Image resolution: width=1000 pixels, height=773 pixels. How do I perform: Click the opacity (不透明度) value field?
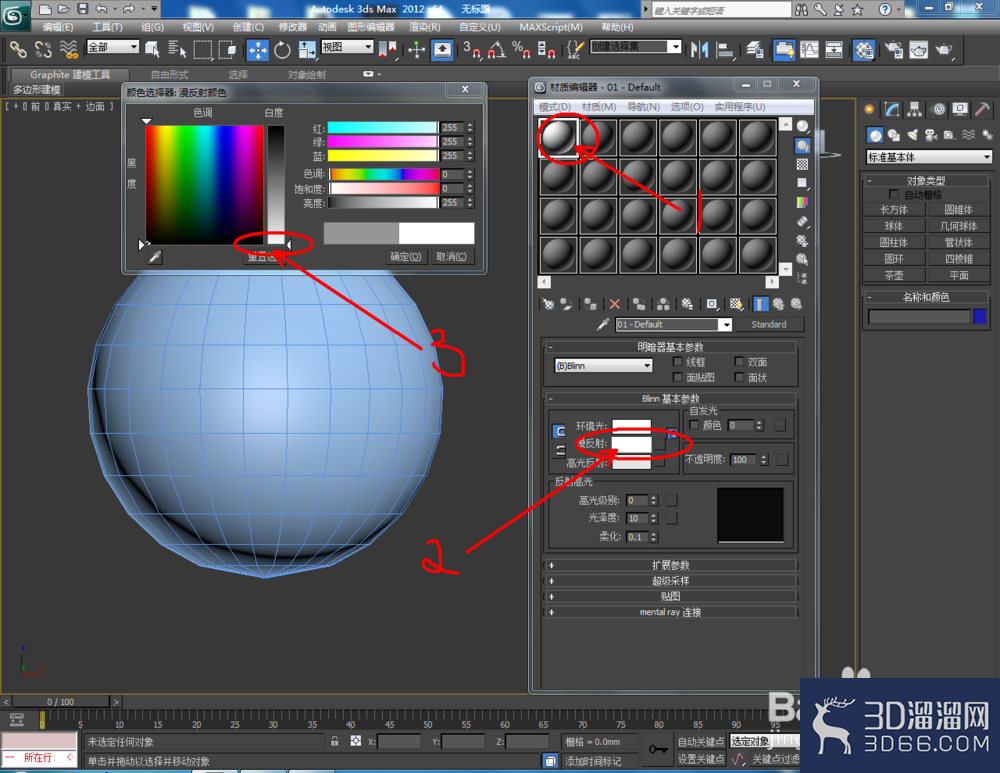click(x=744, y=459)
